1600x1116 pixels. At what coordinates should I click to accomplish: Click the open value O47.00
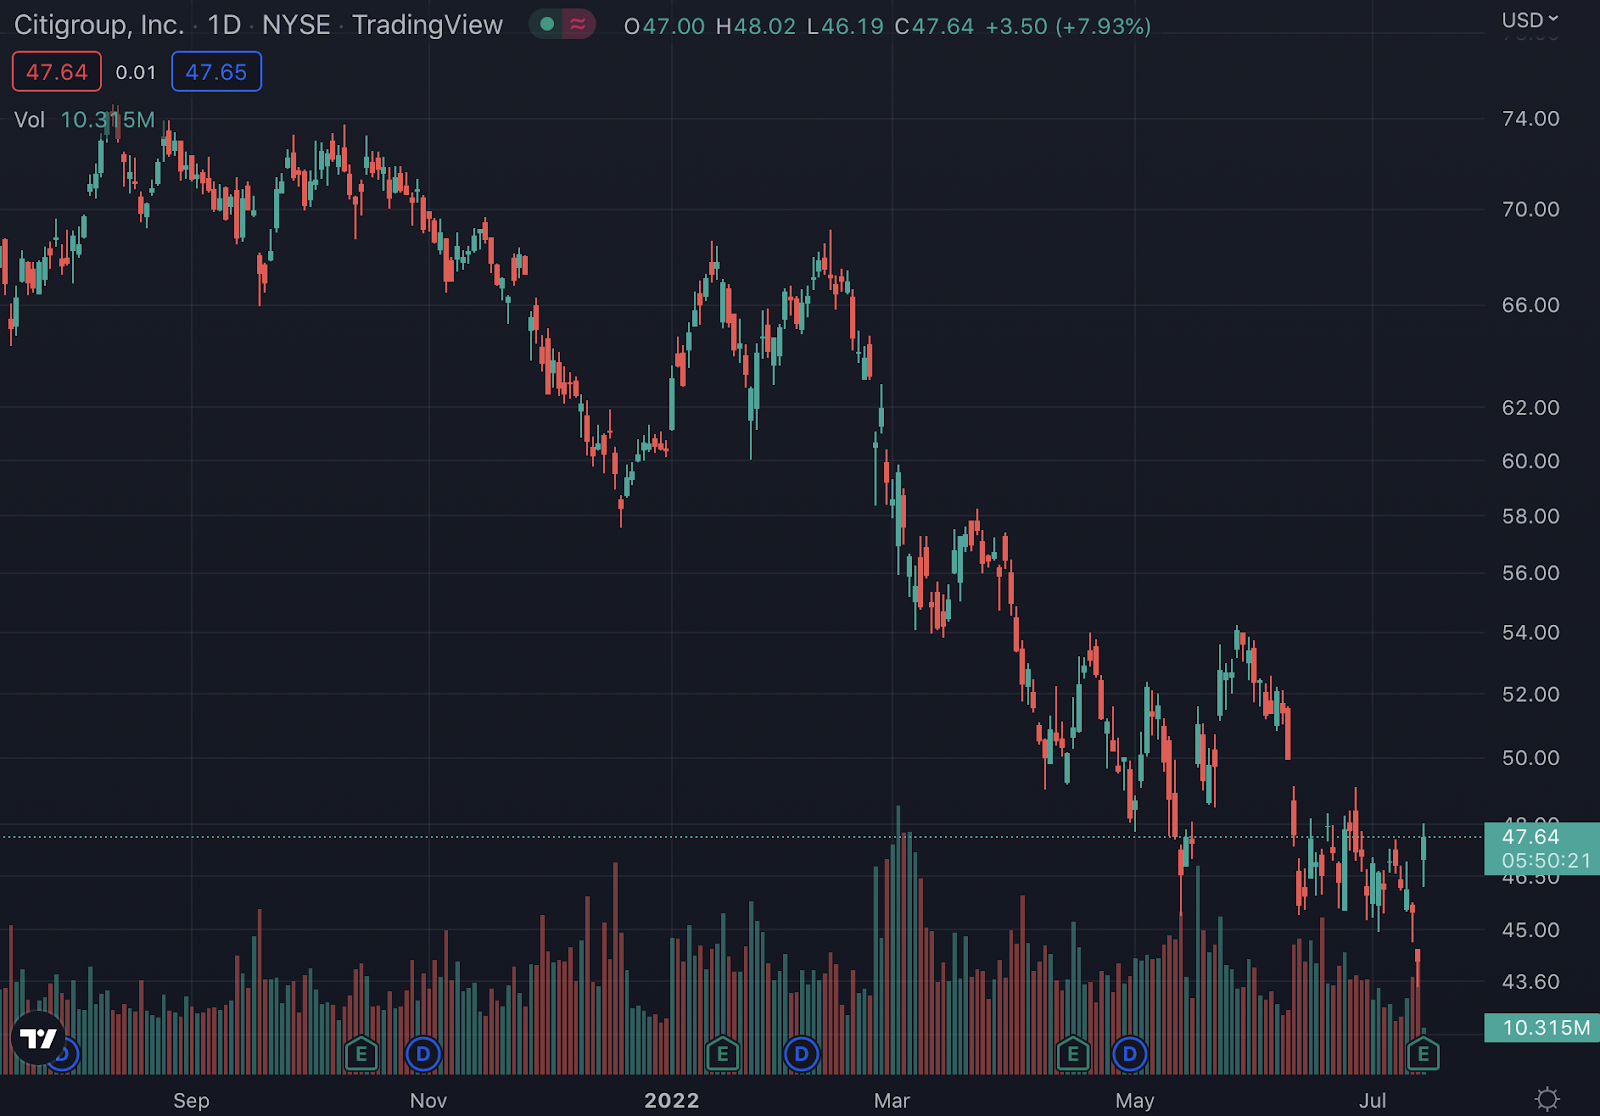[x=665, y=26]
